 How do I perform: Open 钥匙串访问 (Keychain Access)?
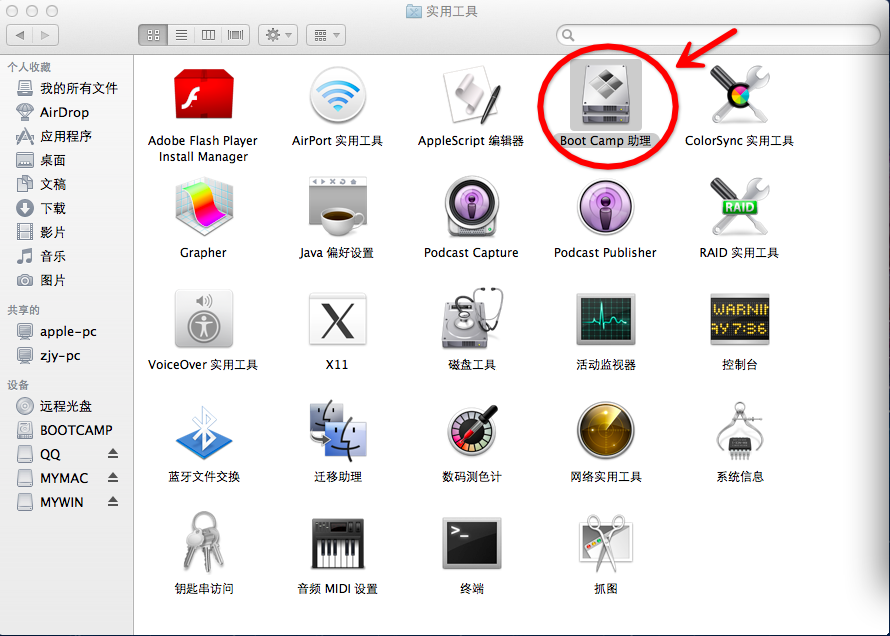[x=204, y=542]
